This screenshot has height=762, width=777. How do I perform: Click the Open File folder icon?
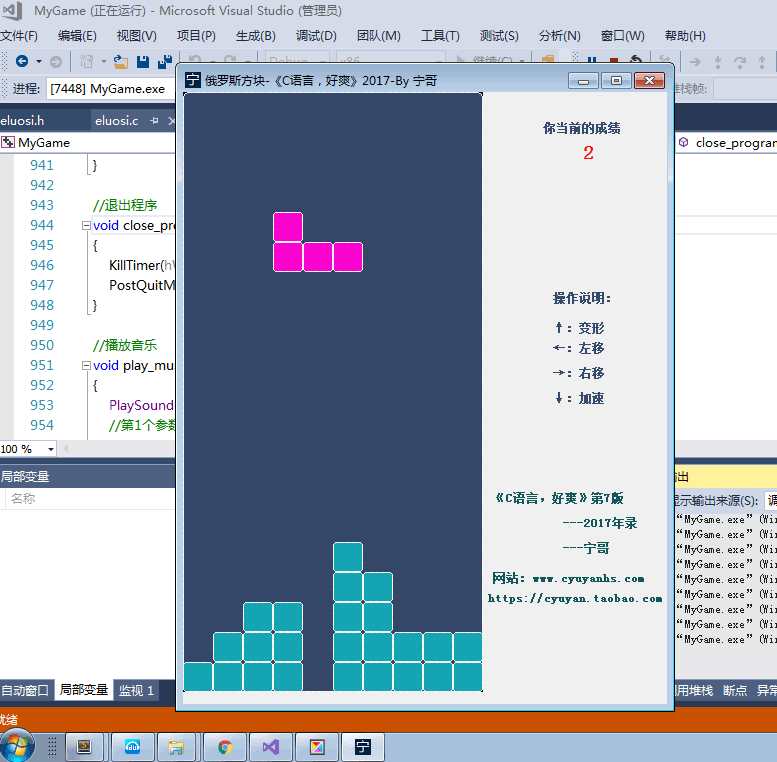tap(121, 61)
